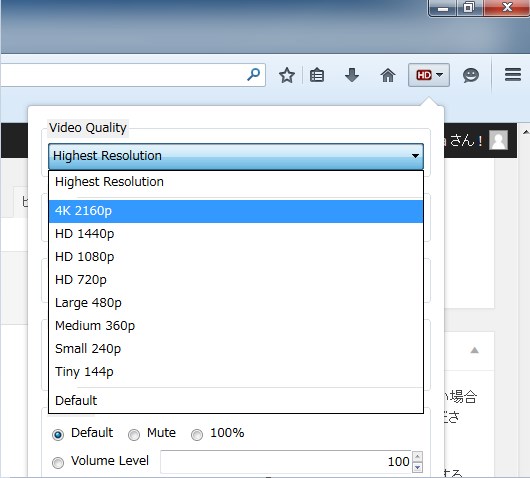Select Default at the list bottom
This screenshot has height=478, width=530.
(x=236, y=401)
